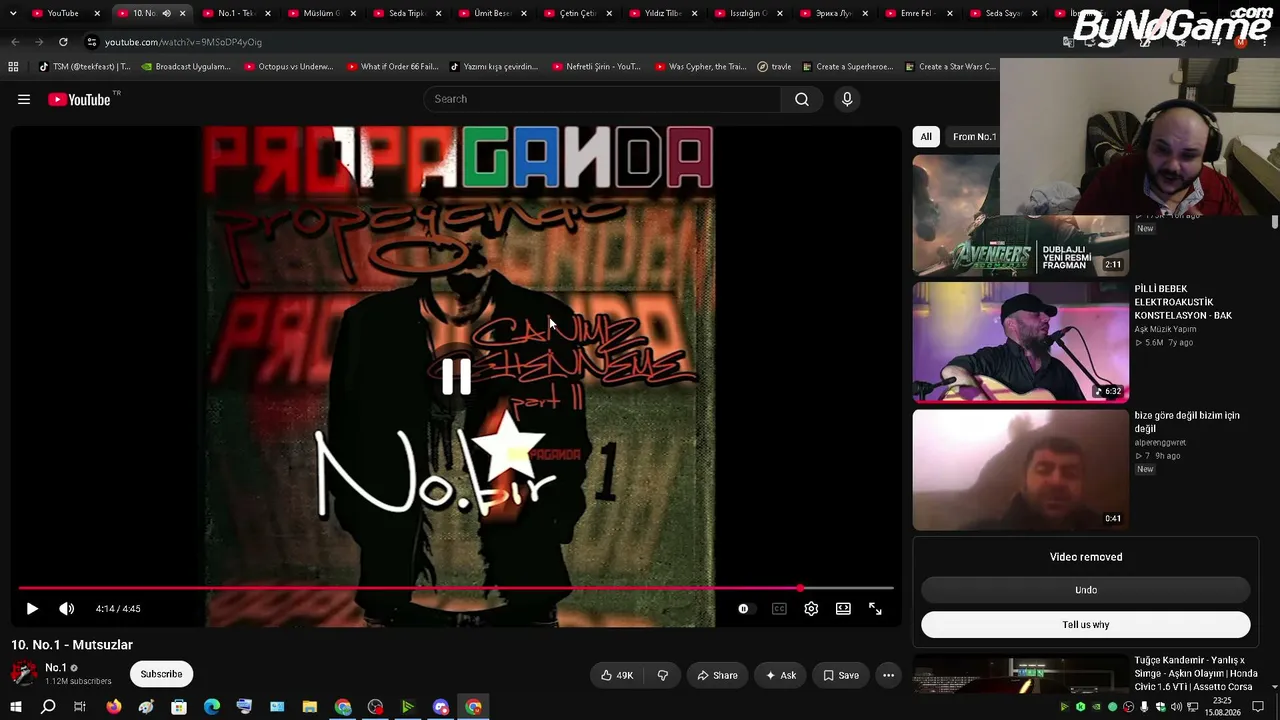Open the What if Order 66 Fail bookmark
This screenshot has width=1280, height=720.
pyautogui.click(x=393, y=67)
